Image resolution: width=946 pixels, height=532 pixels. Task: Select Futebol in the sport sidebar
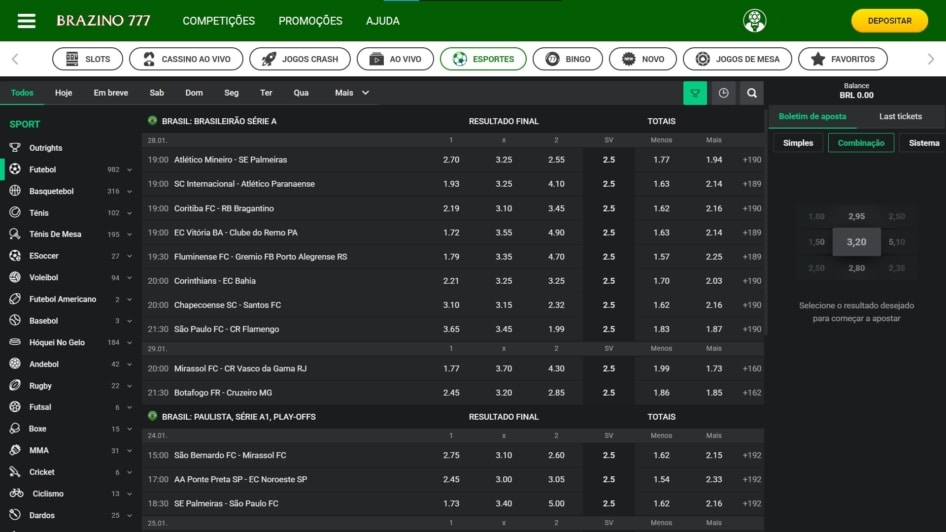click(x=43, y=170)
